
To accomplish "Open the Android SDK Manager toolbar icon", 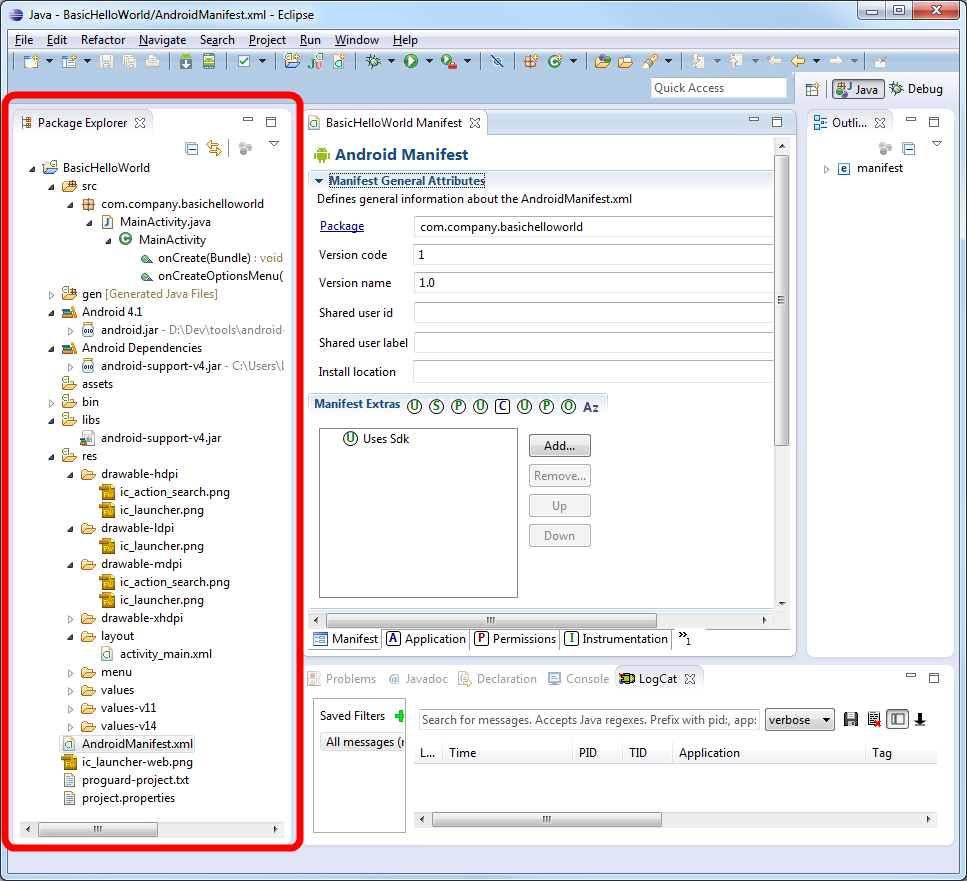I will (x=186, y=61).
